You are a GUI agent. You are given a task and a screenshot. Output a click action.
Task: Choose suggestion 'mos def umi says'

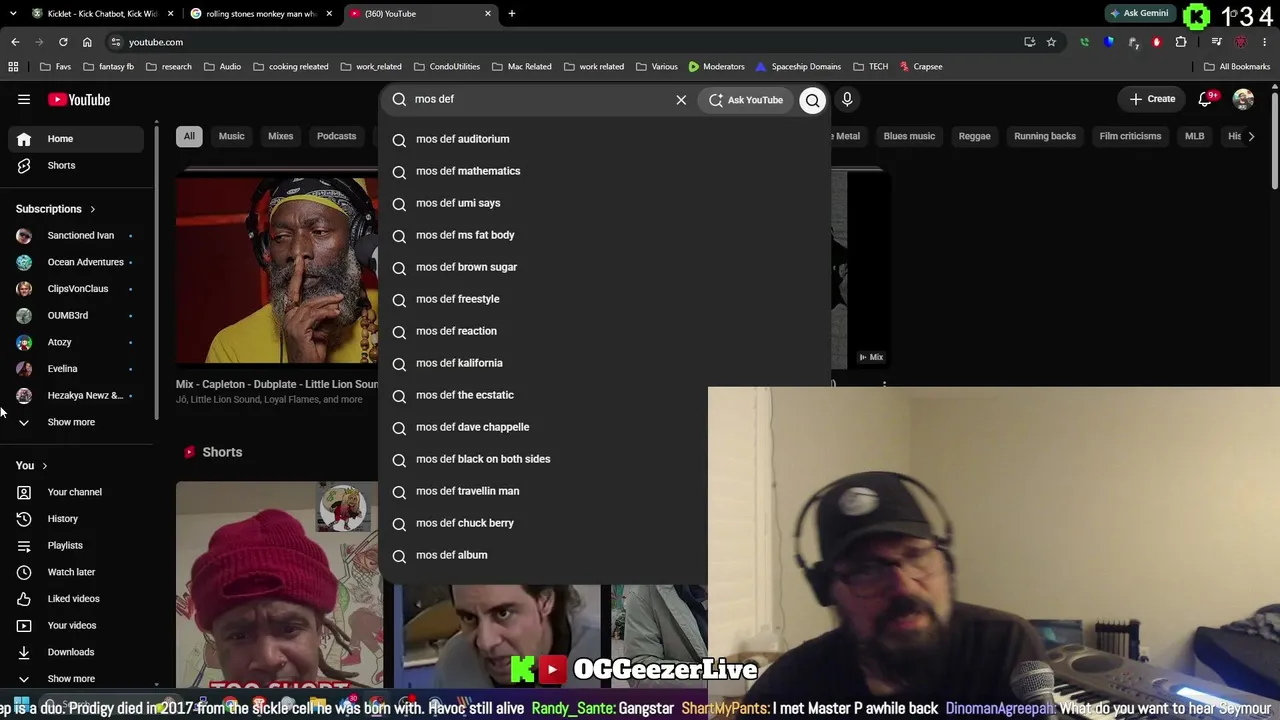pyautogui.click(x=604, y=203)
